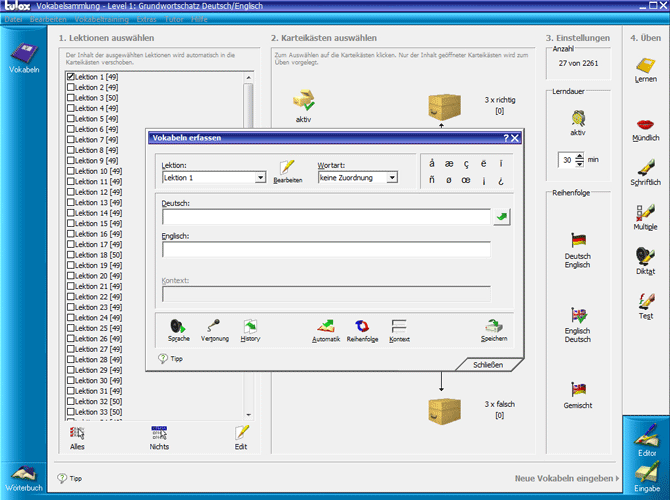Click lesson list scrollbar up arrow

pos(248,77)
